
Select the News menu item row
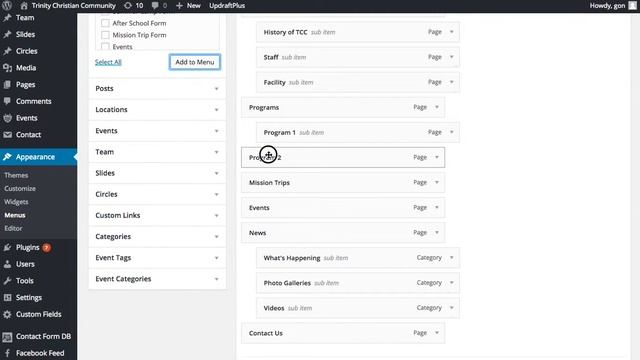tap(343, 233)
